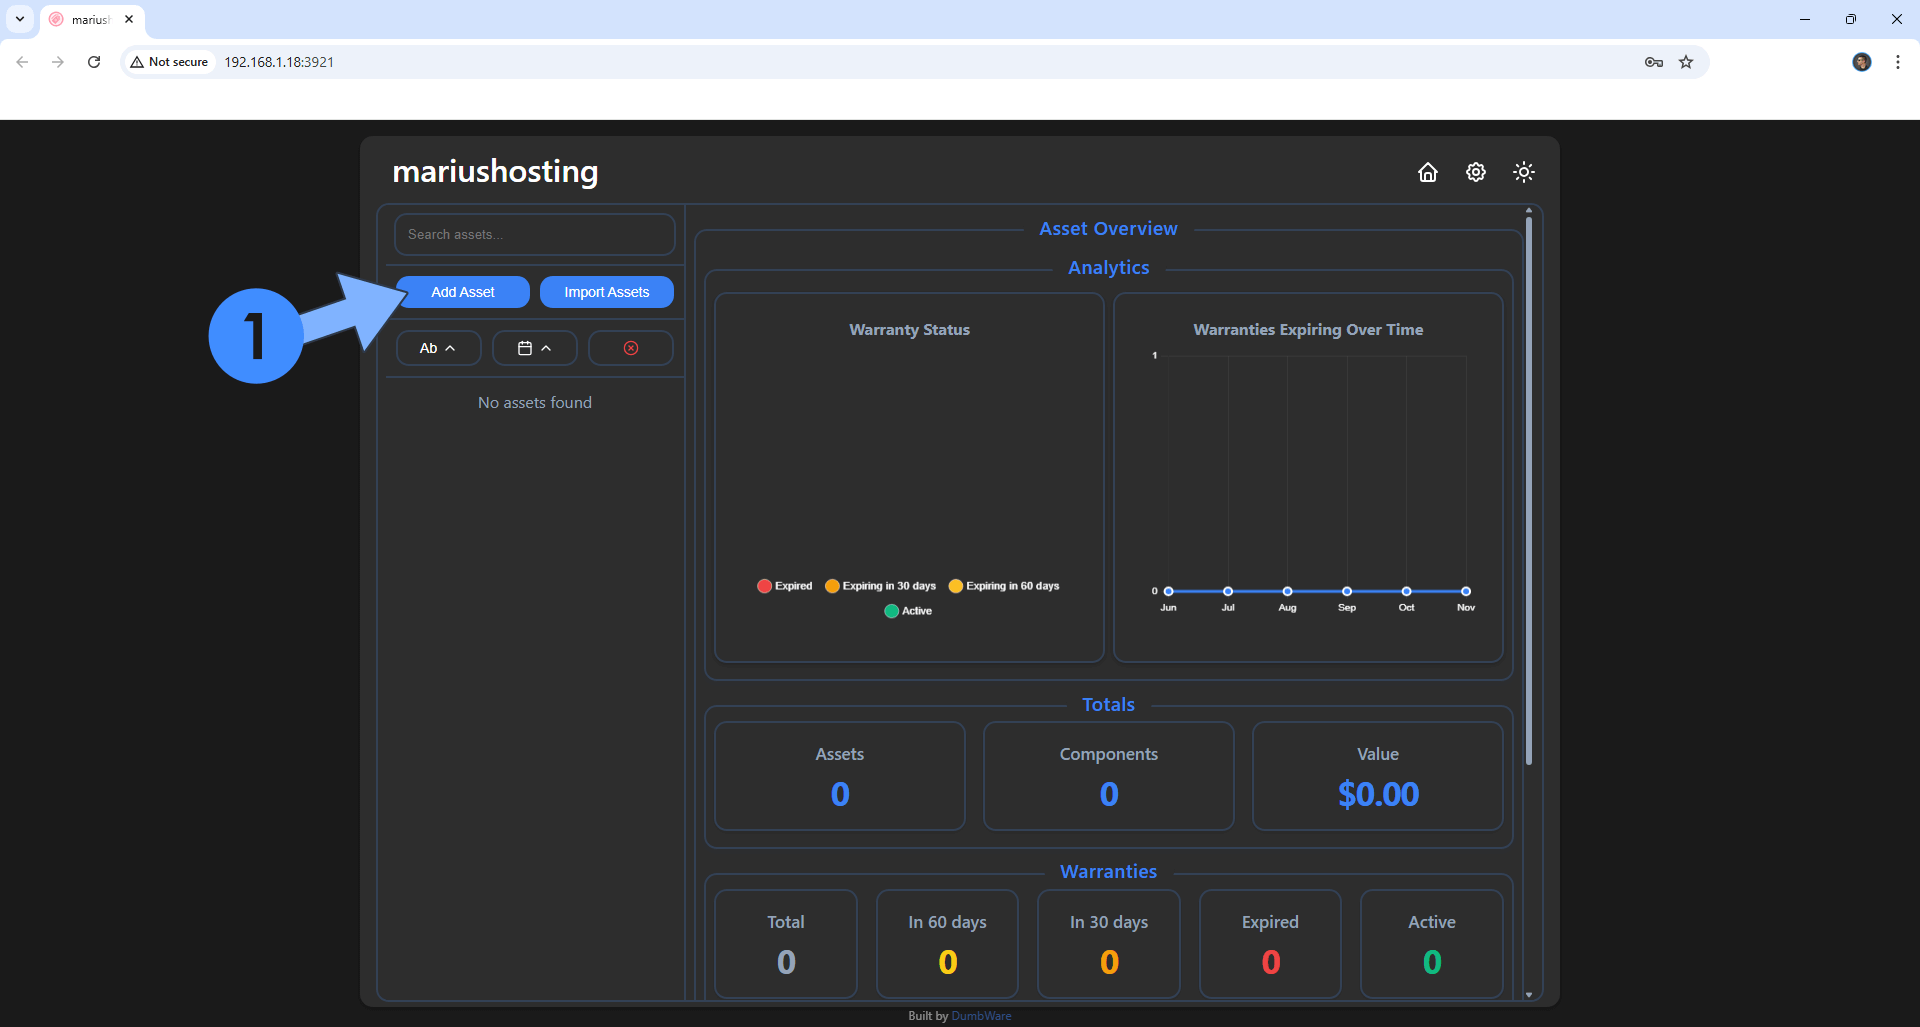Toggle light/dark theme sun icon
Viewport: 1920px width, 1027px height.
(x=1523, y=172)
